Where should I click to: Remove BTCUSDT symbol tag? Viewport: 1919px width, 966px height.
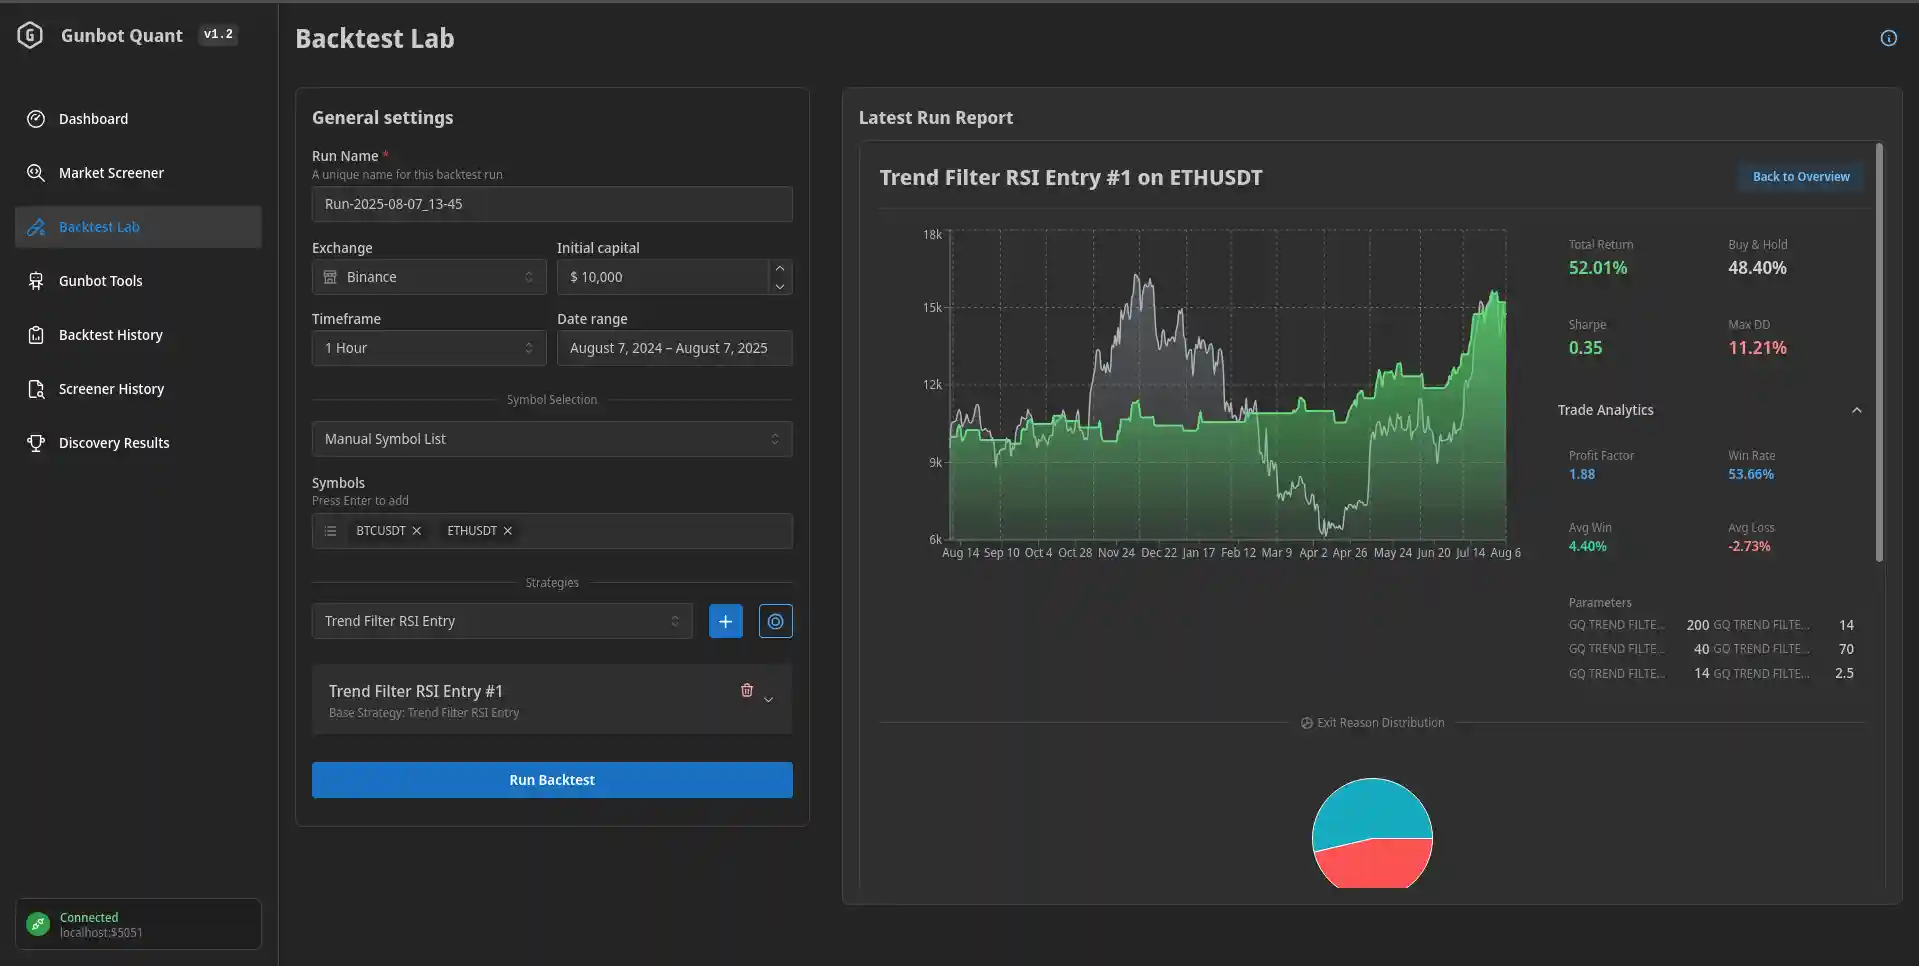[417, 531]
